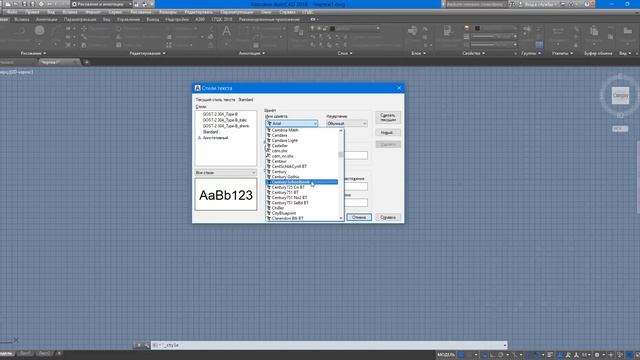Image resolution: width=640 pixels, height=360 pixels.
Task: Click the font list scroll down arrow
Action: pyautogui.click(x=341, y=218)
